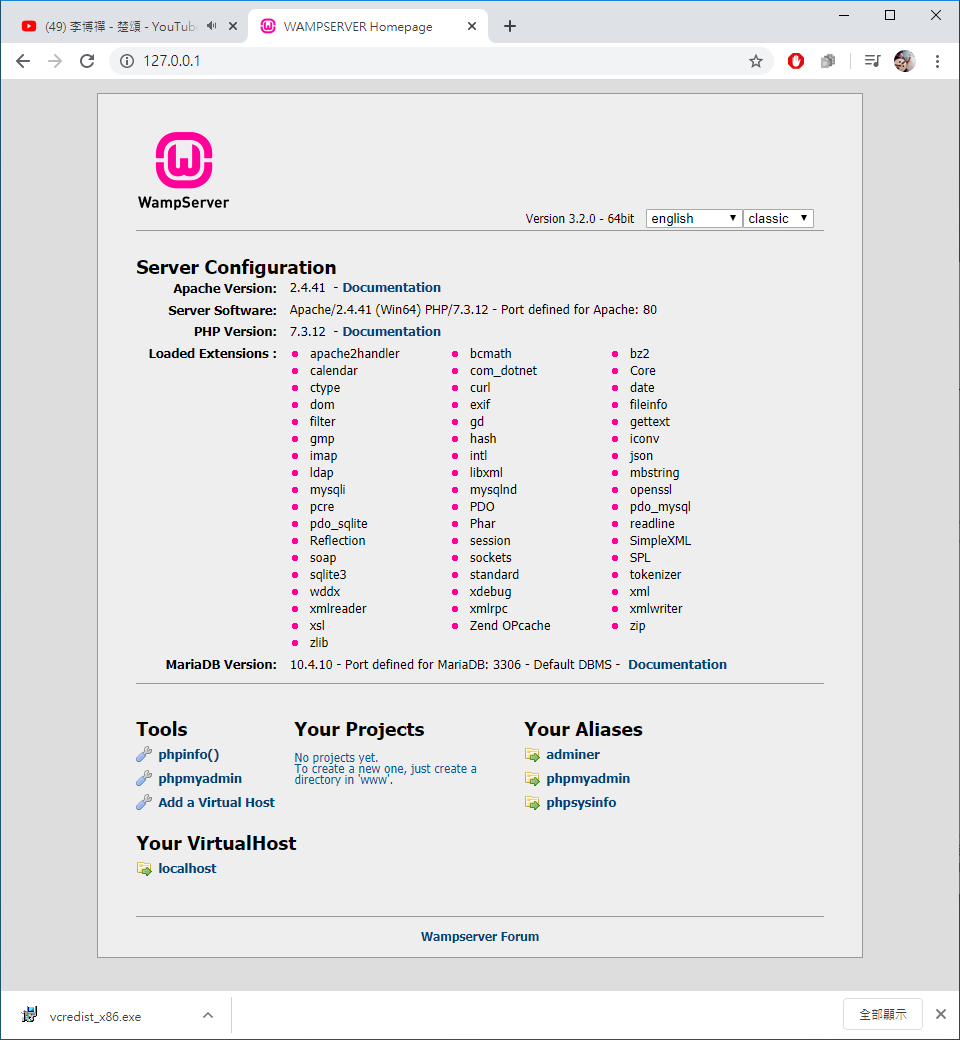Click Add a Virtual Host link

(x=216, y=802)
